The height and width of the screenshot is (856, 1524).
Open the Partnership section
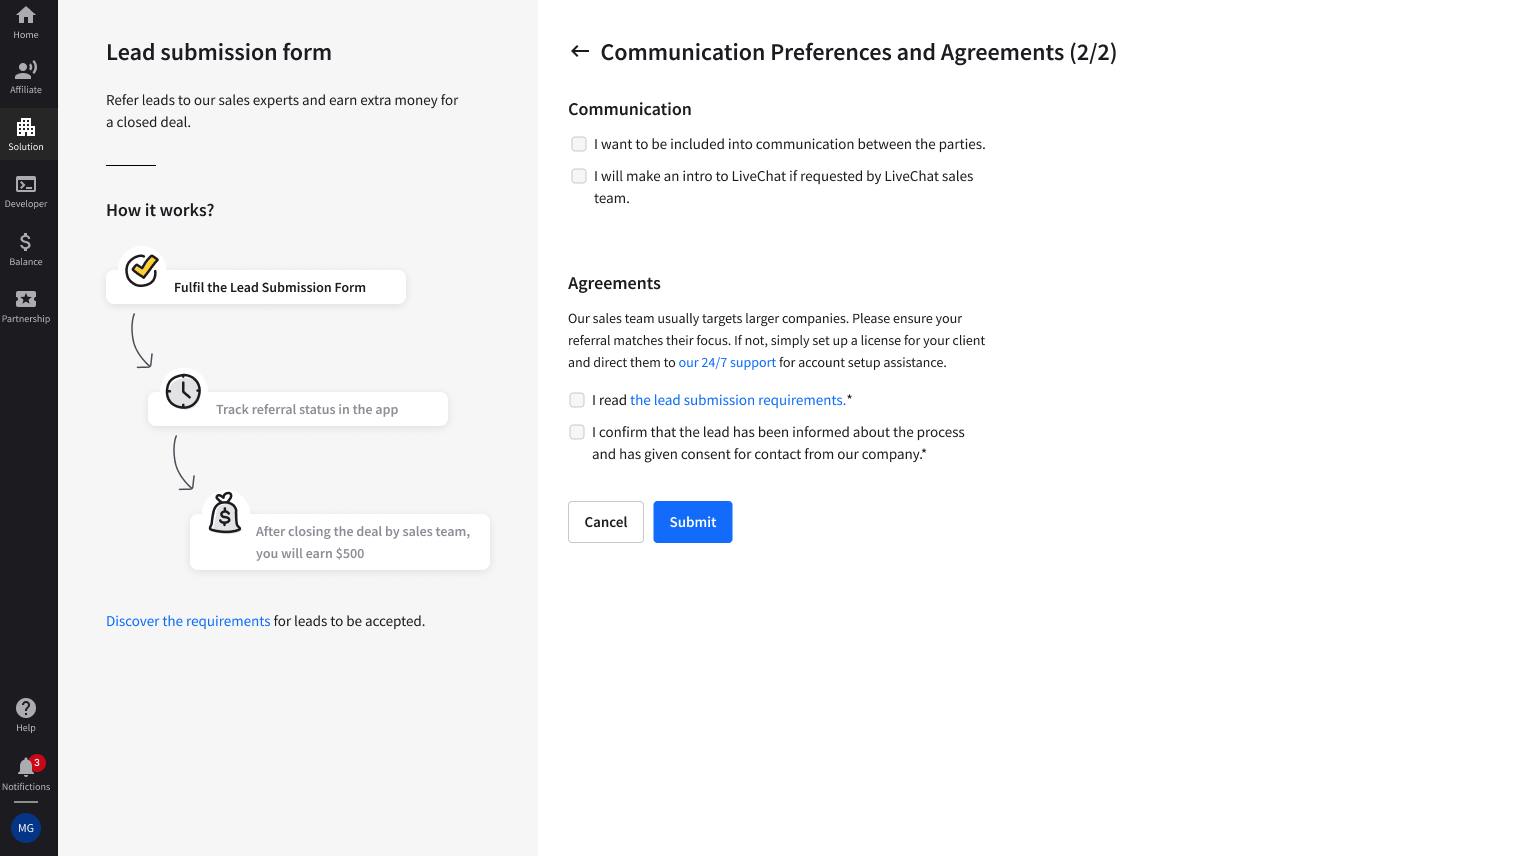coord(26,305)
